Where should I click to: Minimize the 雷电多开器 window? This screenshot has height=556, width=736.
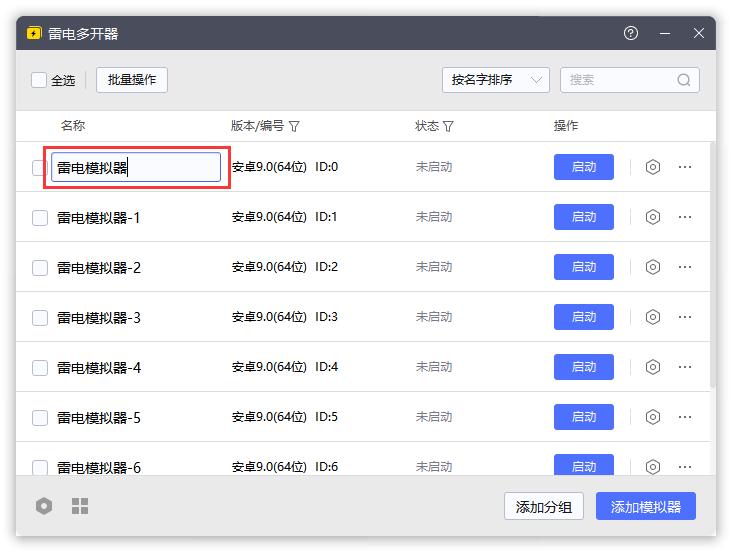pos(665,33)
